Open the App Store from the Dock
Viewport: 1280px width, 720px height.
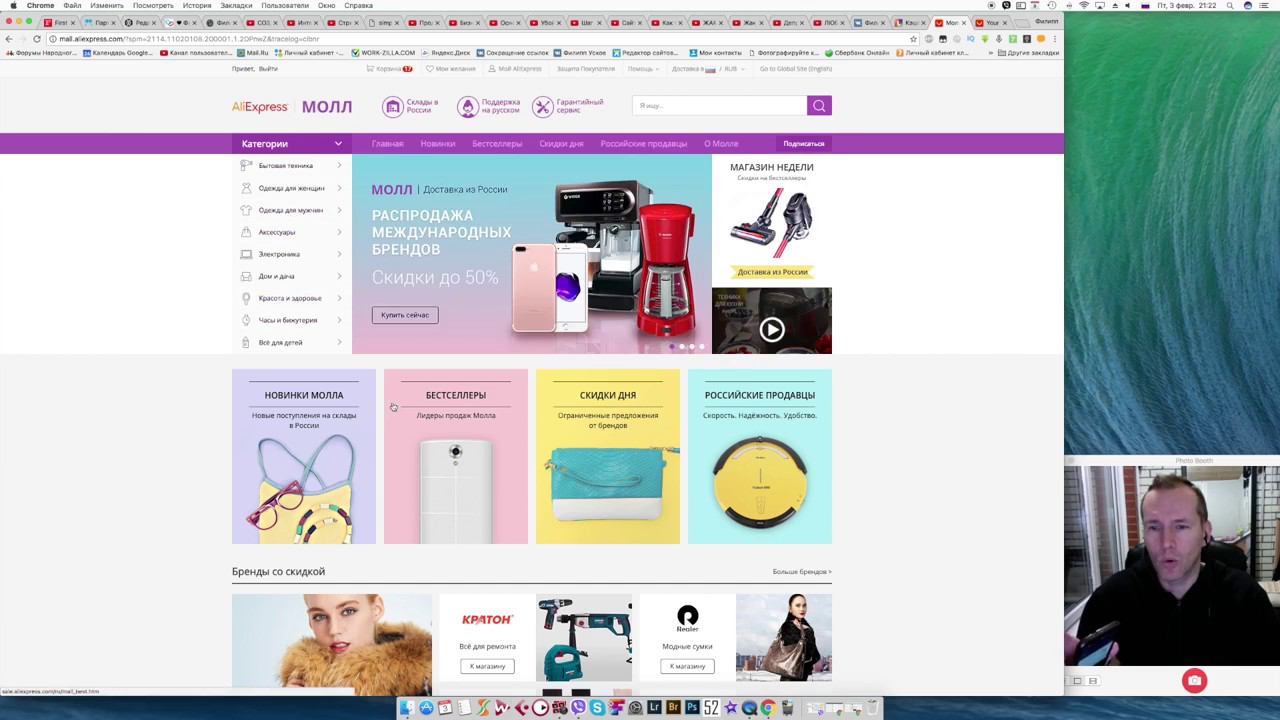click(x=426, y=708)
